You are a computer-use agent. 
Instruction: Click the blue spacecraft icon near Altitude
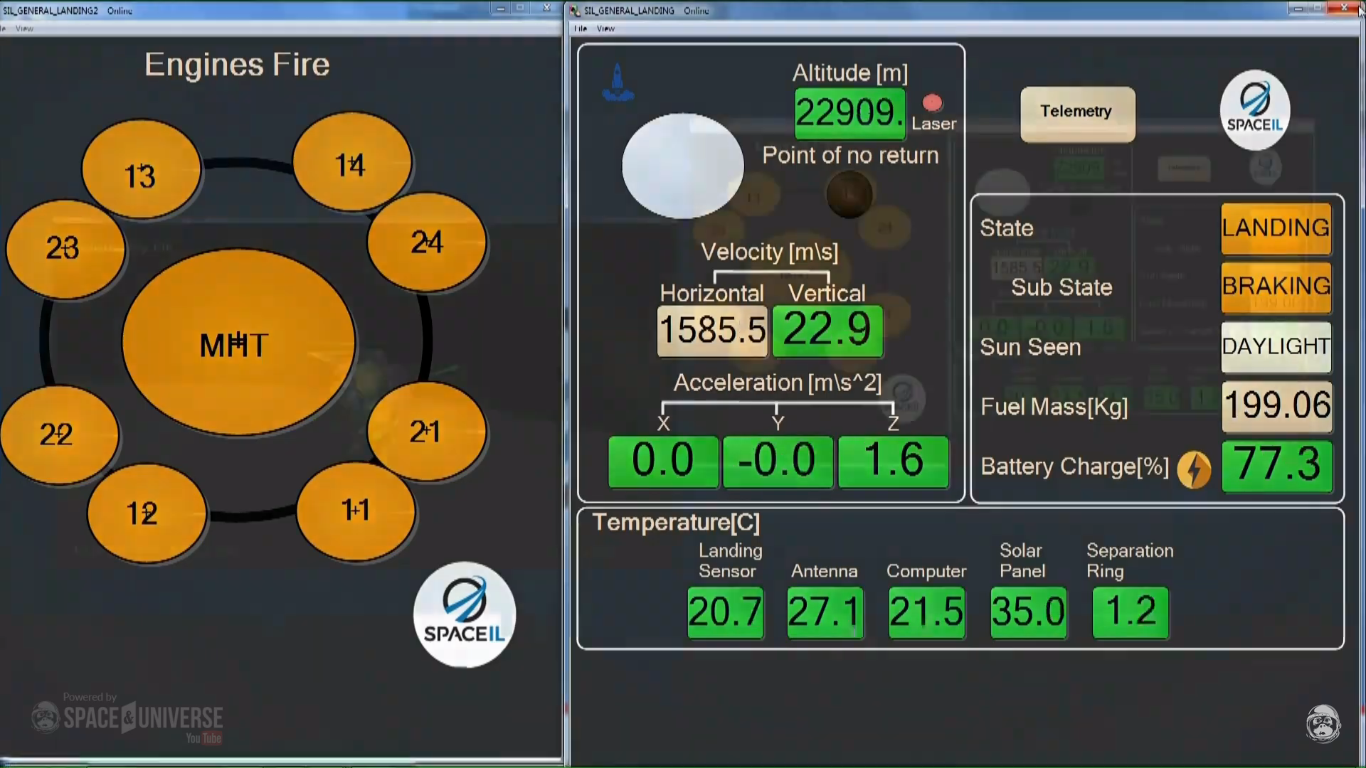coord(617,82)
